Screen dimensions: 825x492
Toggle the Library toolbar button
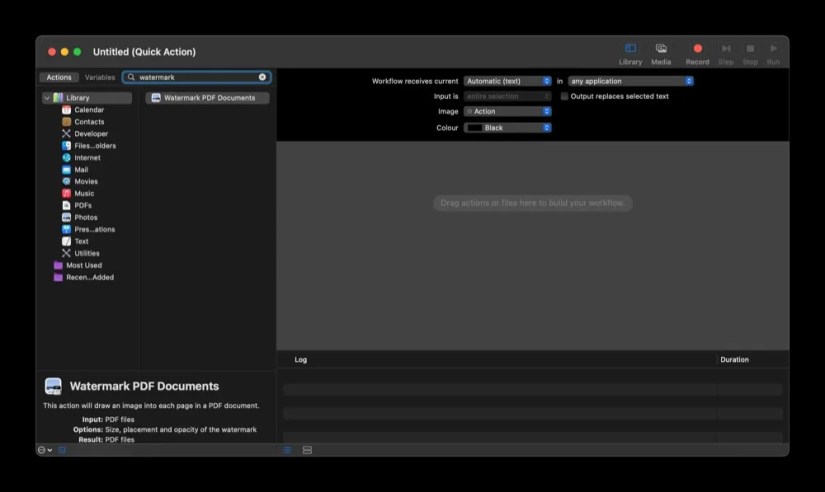pyautogui.click(x=630, y=54)
